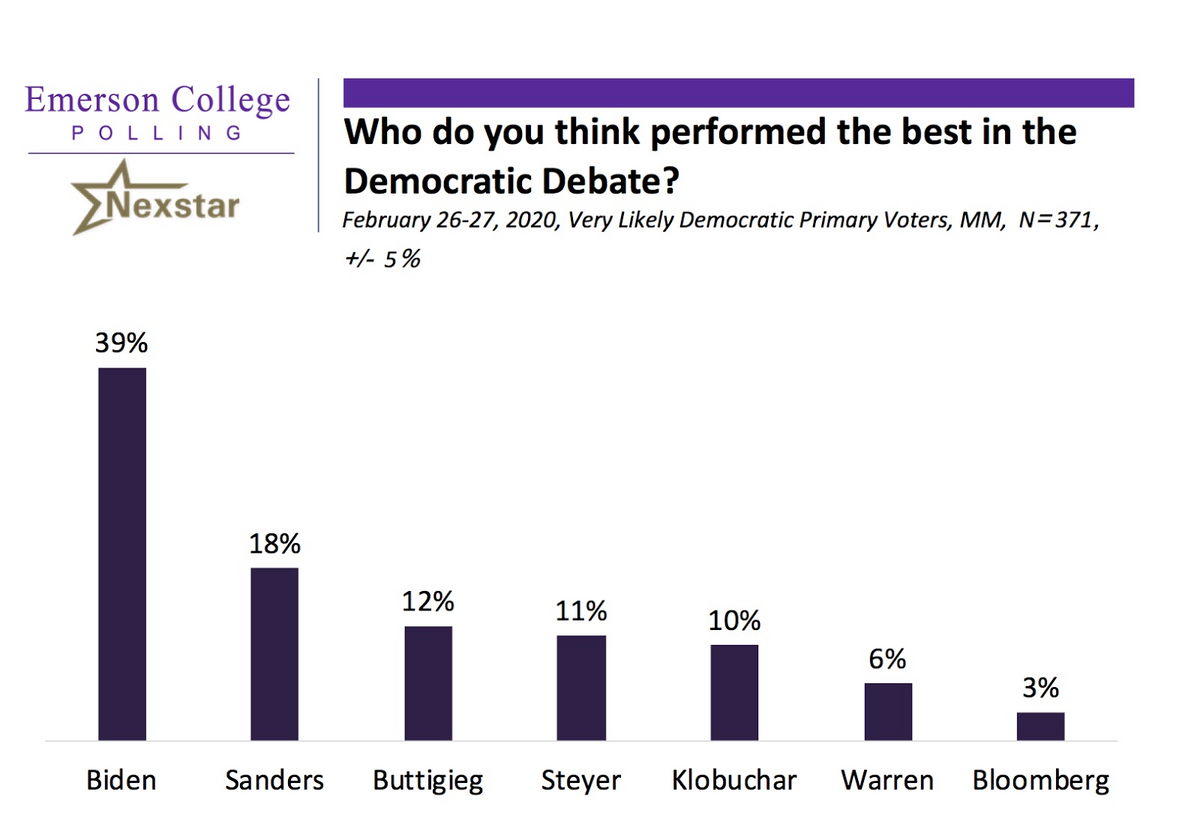
Task: Click the Emerson College Polling logo text
Action: pyautogui.click(x=158, y=112)
